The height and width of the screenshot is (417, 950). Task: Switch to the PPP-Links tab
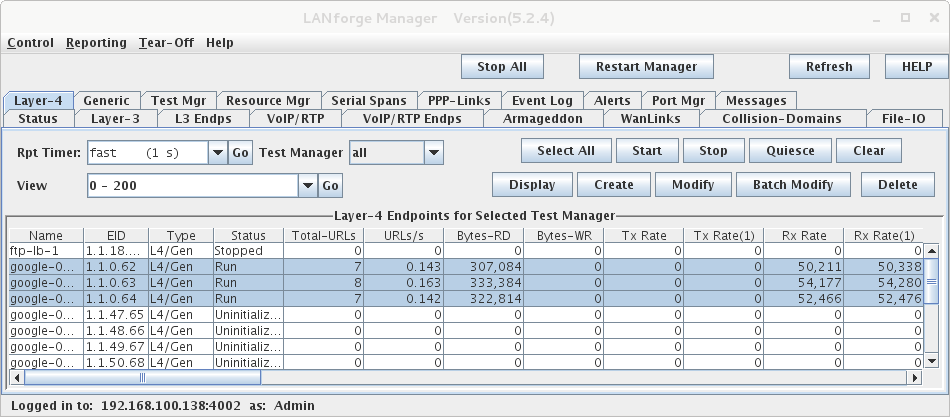459,101
